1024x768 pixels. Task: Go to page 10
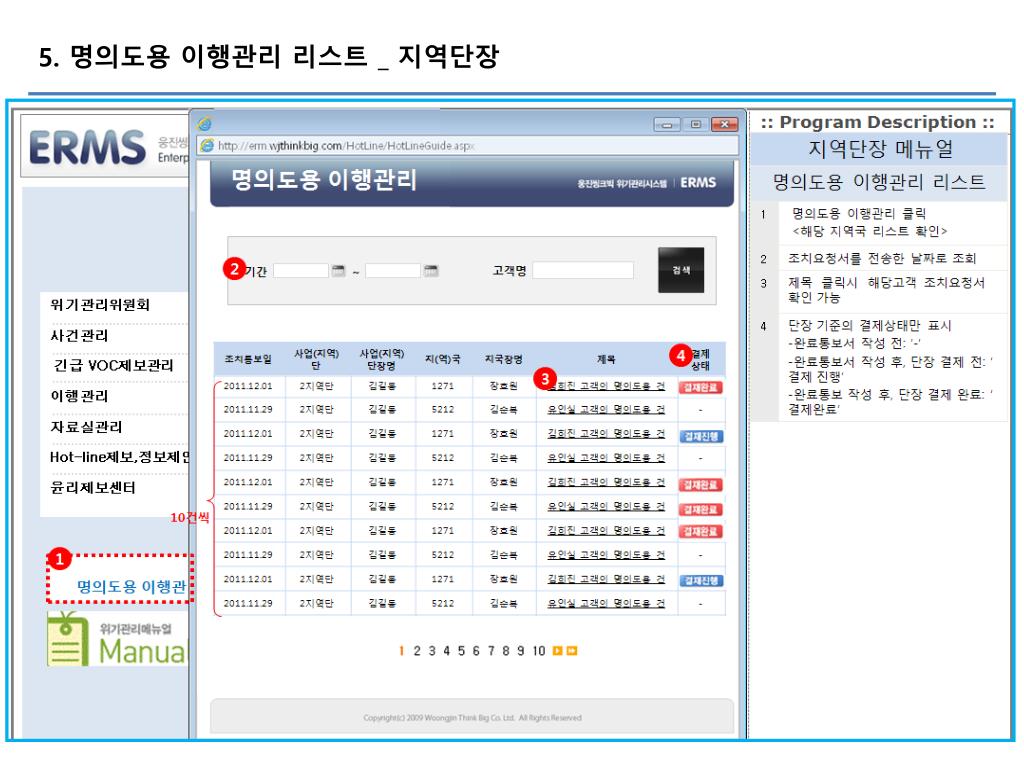tap(538, 651)
